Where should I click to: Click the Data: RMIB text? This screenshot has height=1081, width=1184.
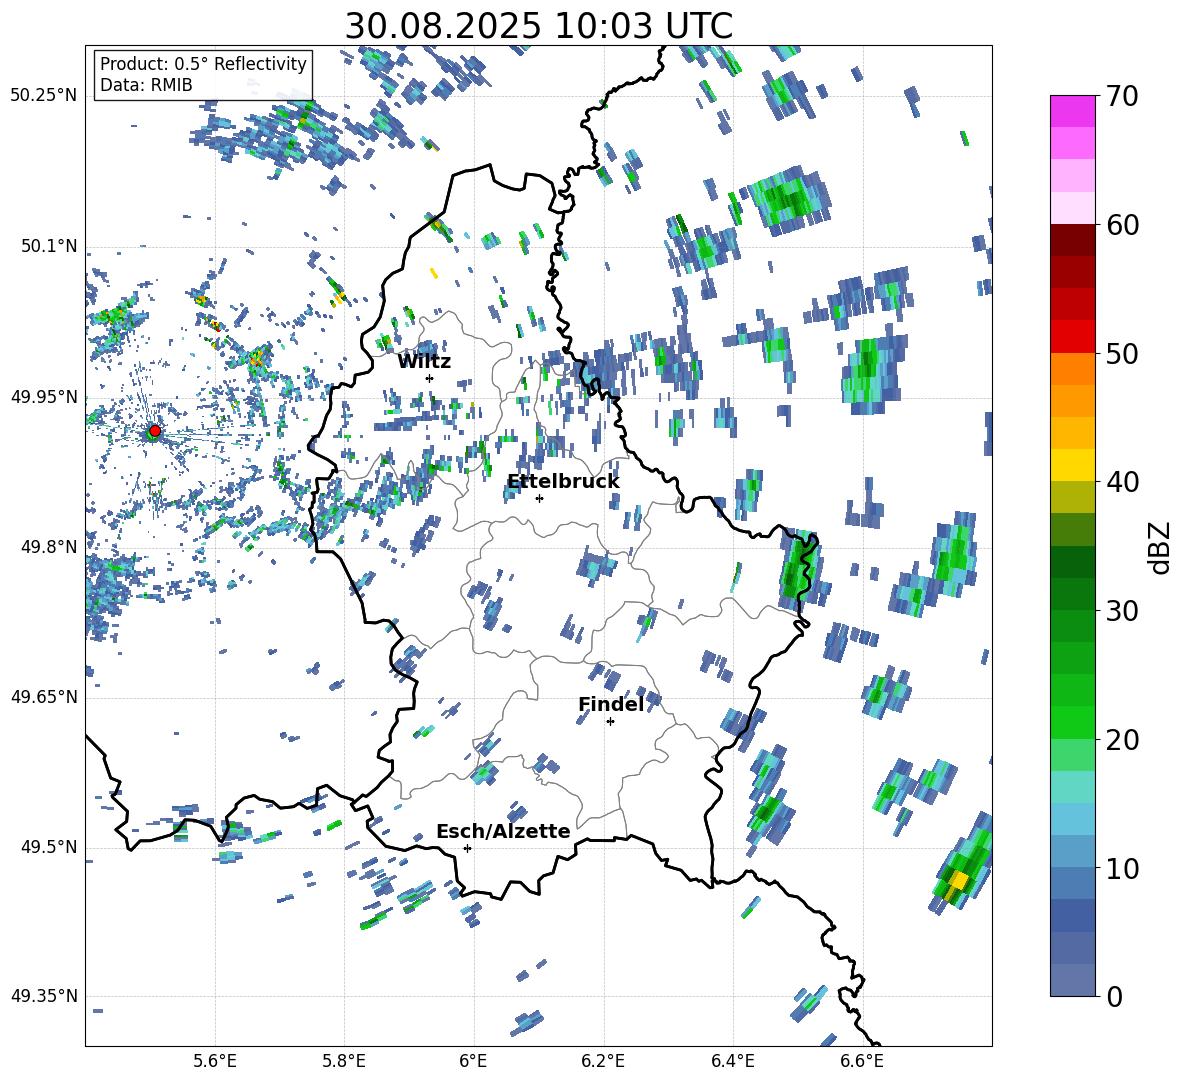click(x=146, y=85)
